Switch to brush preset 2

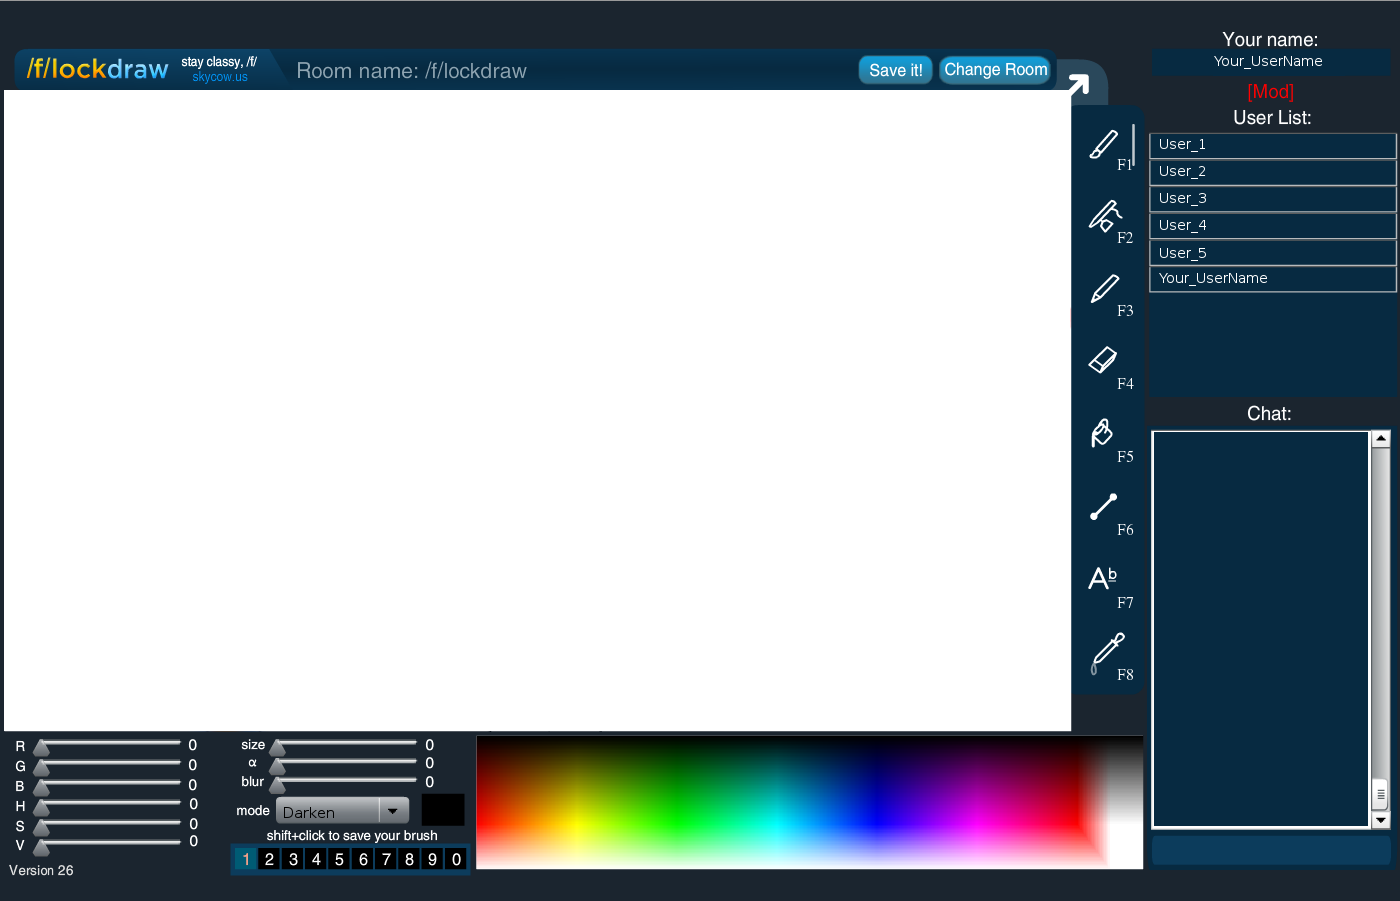tap(269, 859)
